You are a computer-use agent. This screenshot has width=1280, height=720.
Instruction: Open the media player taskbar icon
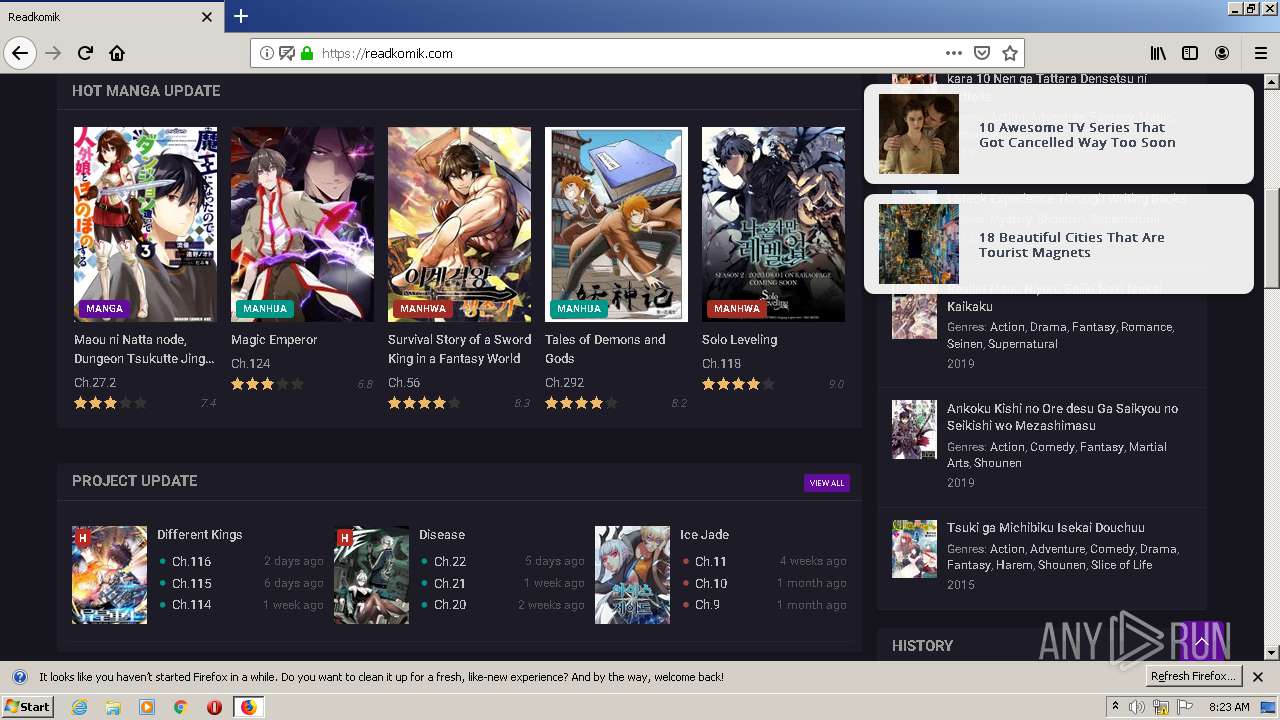[x=147, y=707]
